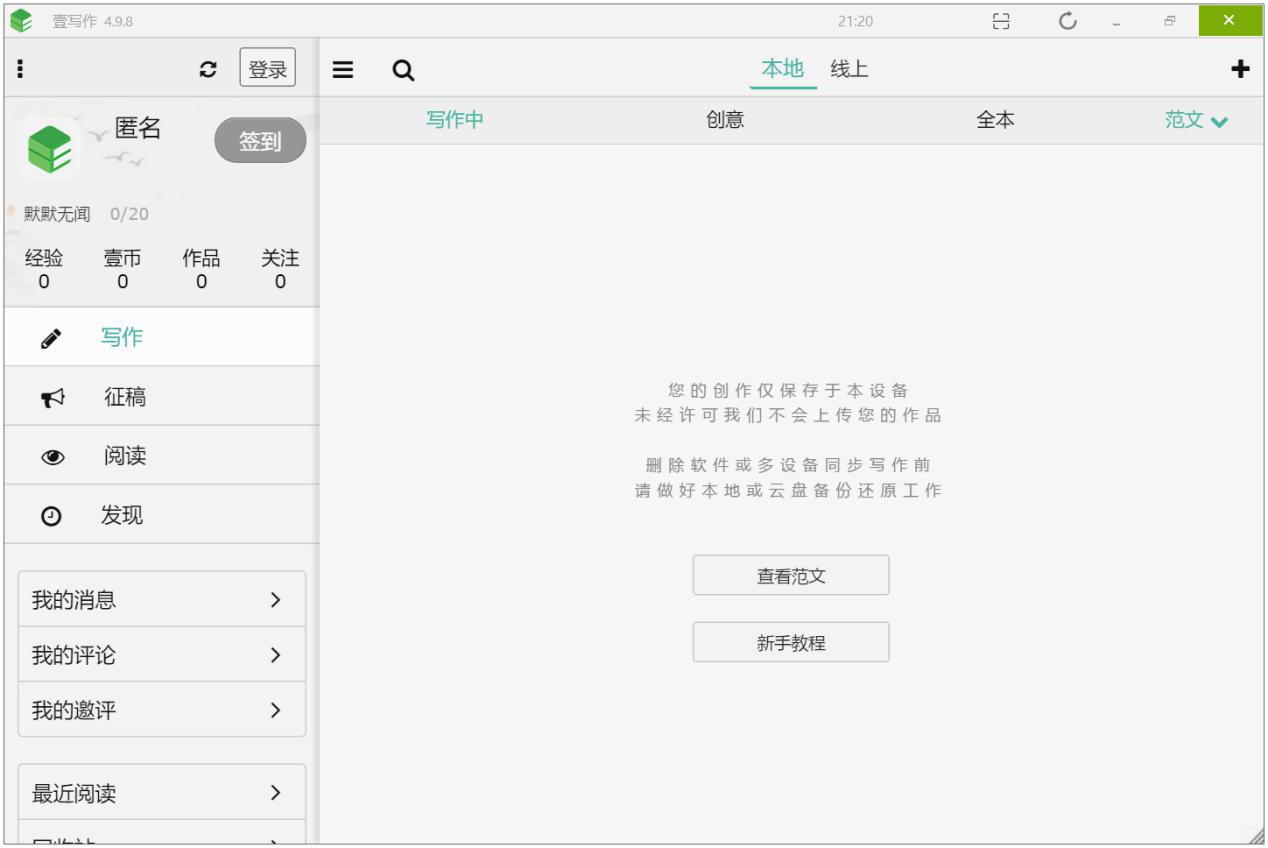
Task: Click the sync refresh icon
Action: coord(208,69)
